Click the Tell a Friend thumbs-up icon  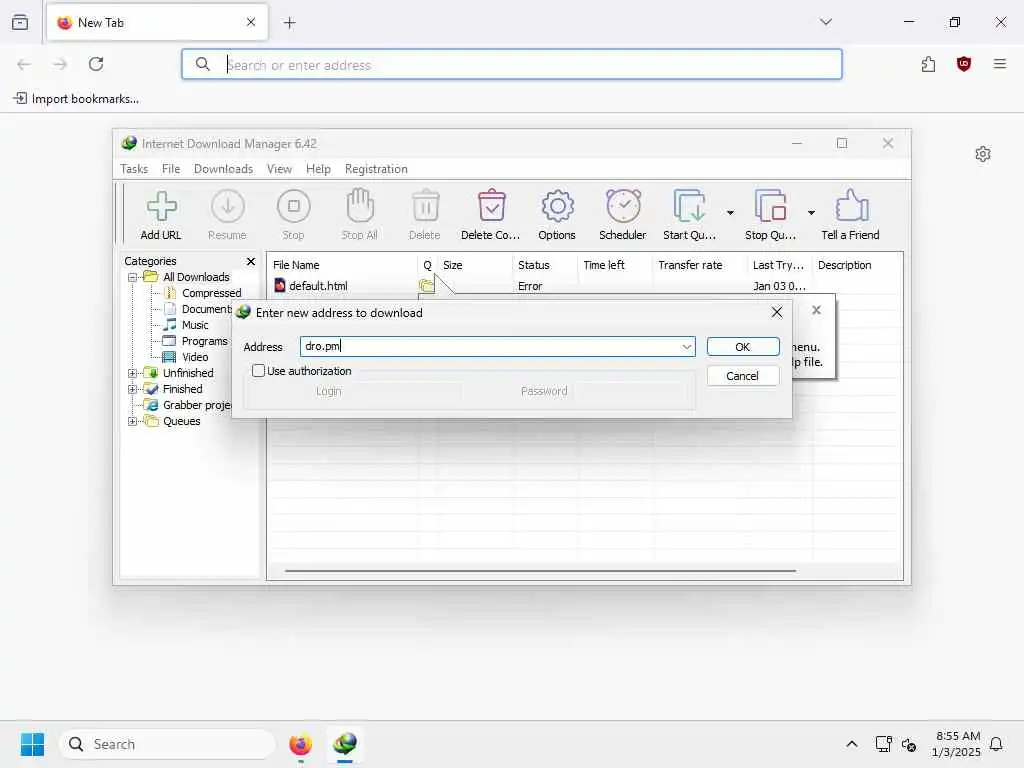[x=851, y=206]
